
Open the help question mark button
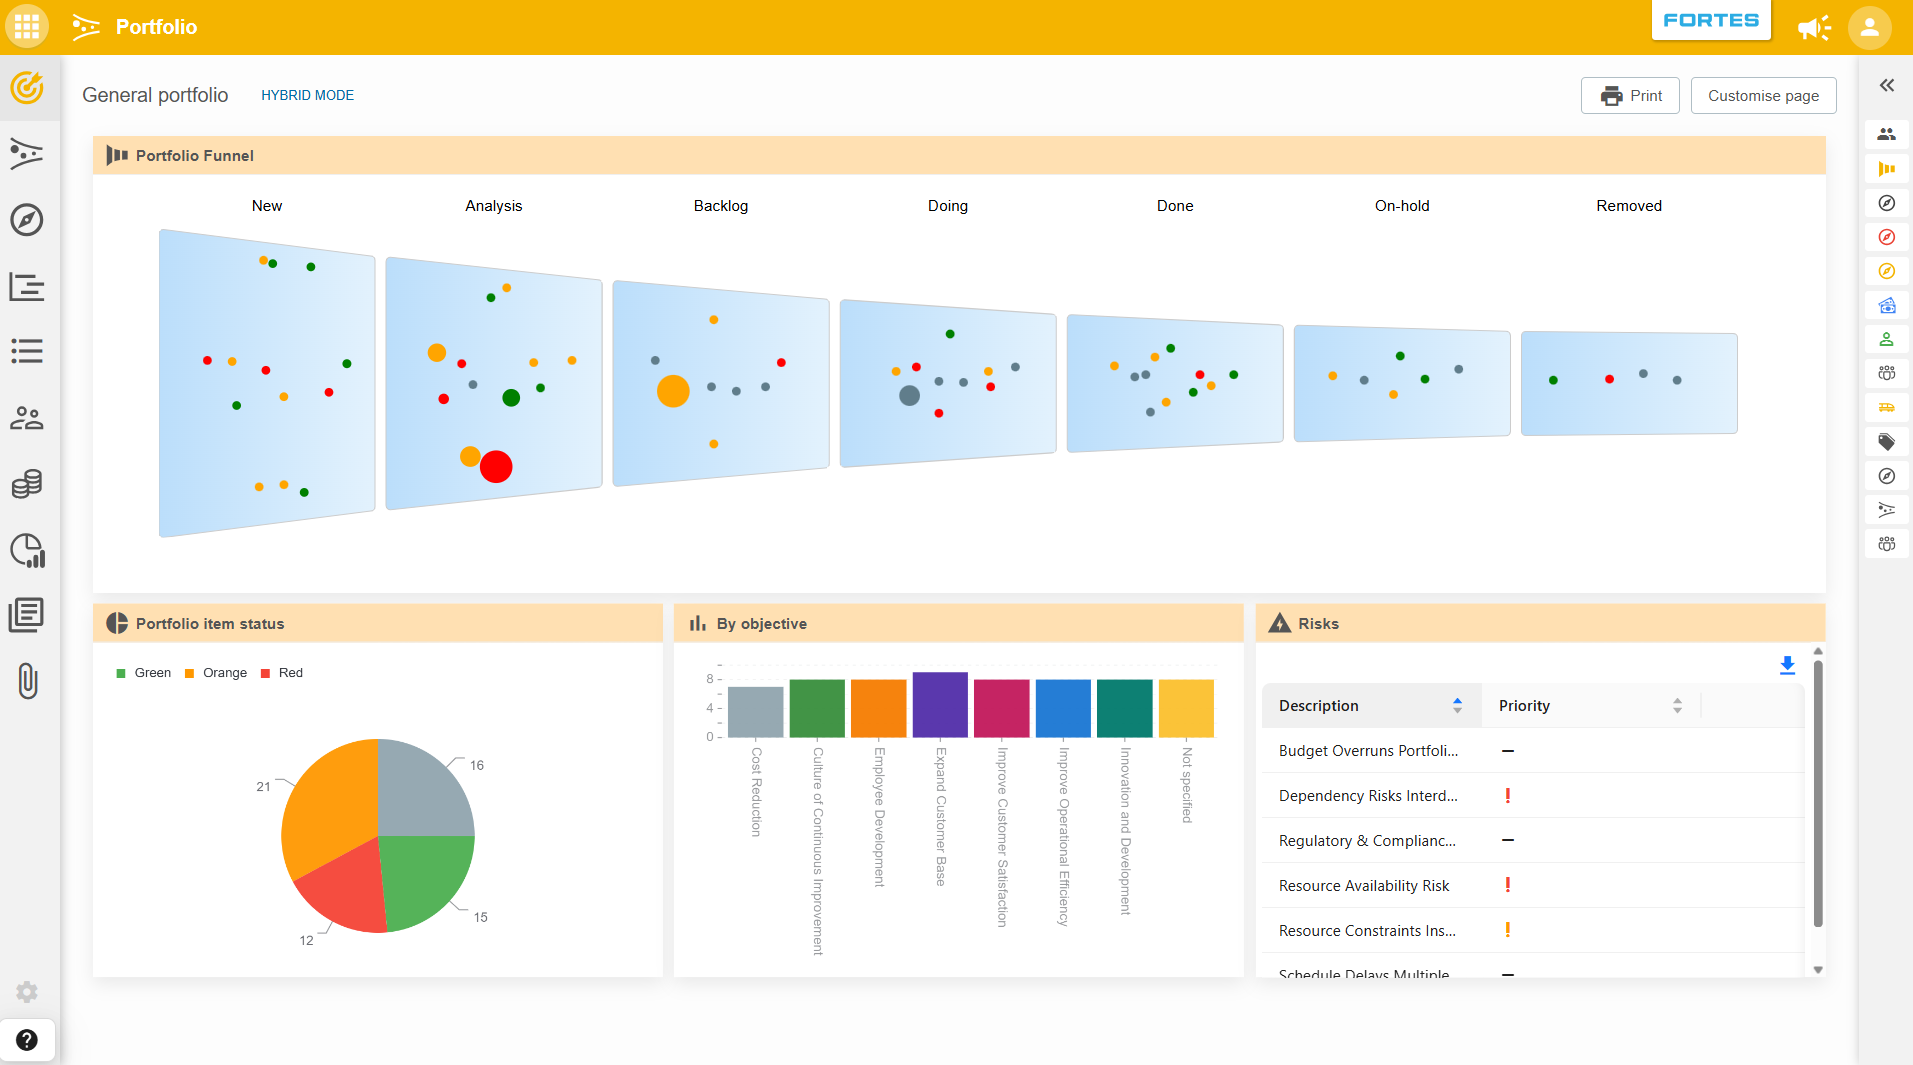coord(27,1040)
